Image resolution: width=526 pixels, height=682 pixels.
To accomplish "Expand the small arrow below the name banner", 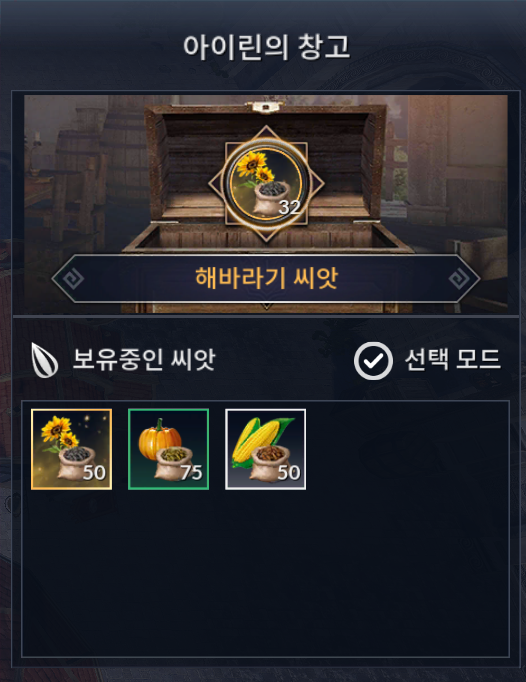I will point(266,307).
